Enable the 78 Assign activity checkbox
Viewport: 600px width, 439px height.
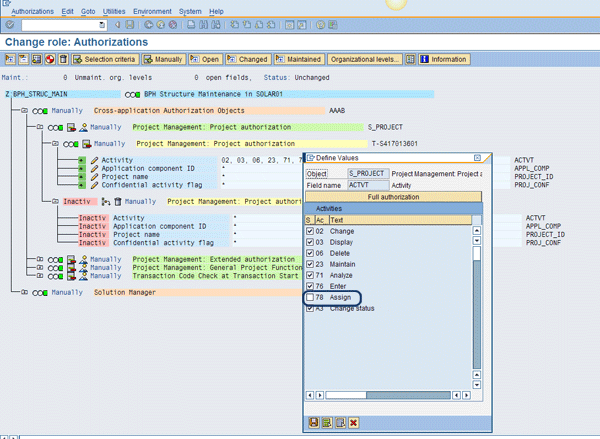pos(310,297)
